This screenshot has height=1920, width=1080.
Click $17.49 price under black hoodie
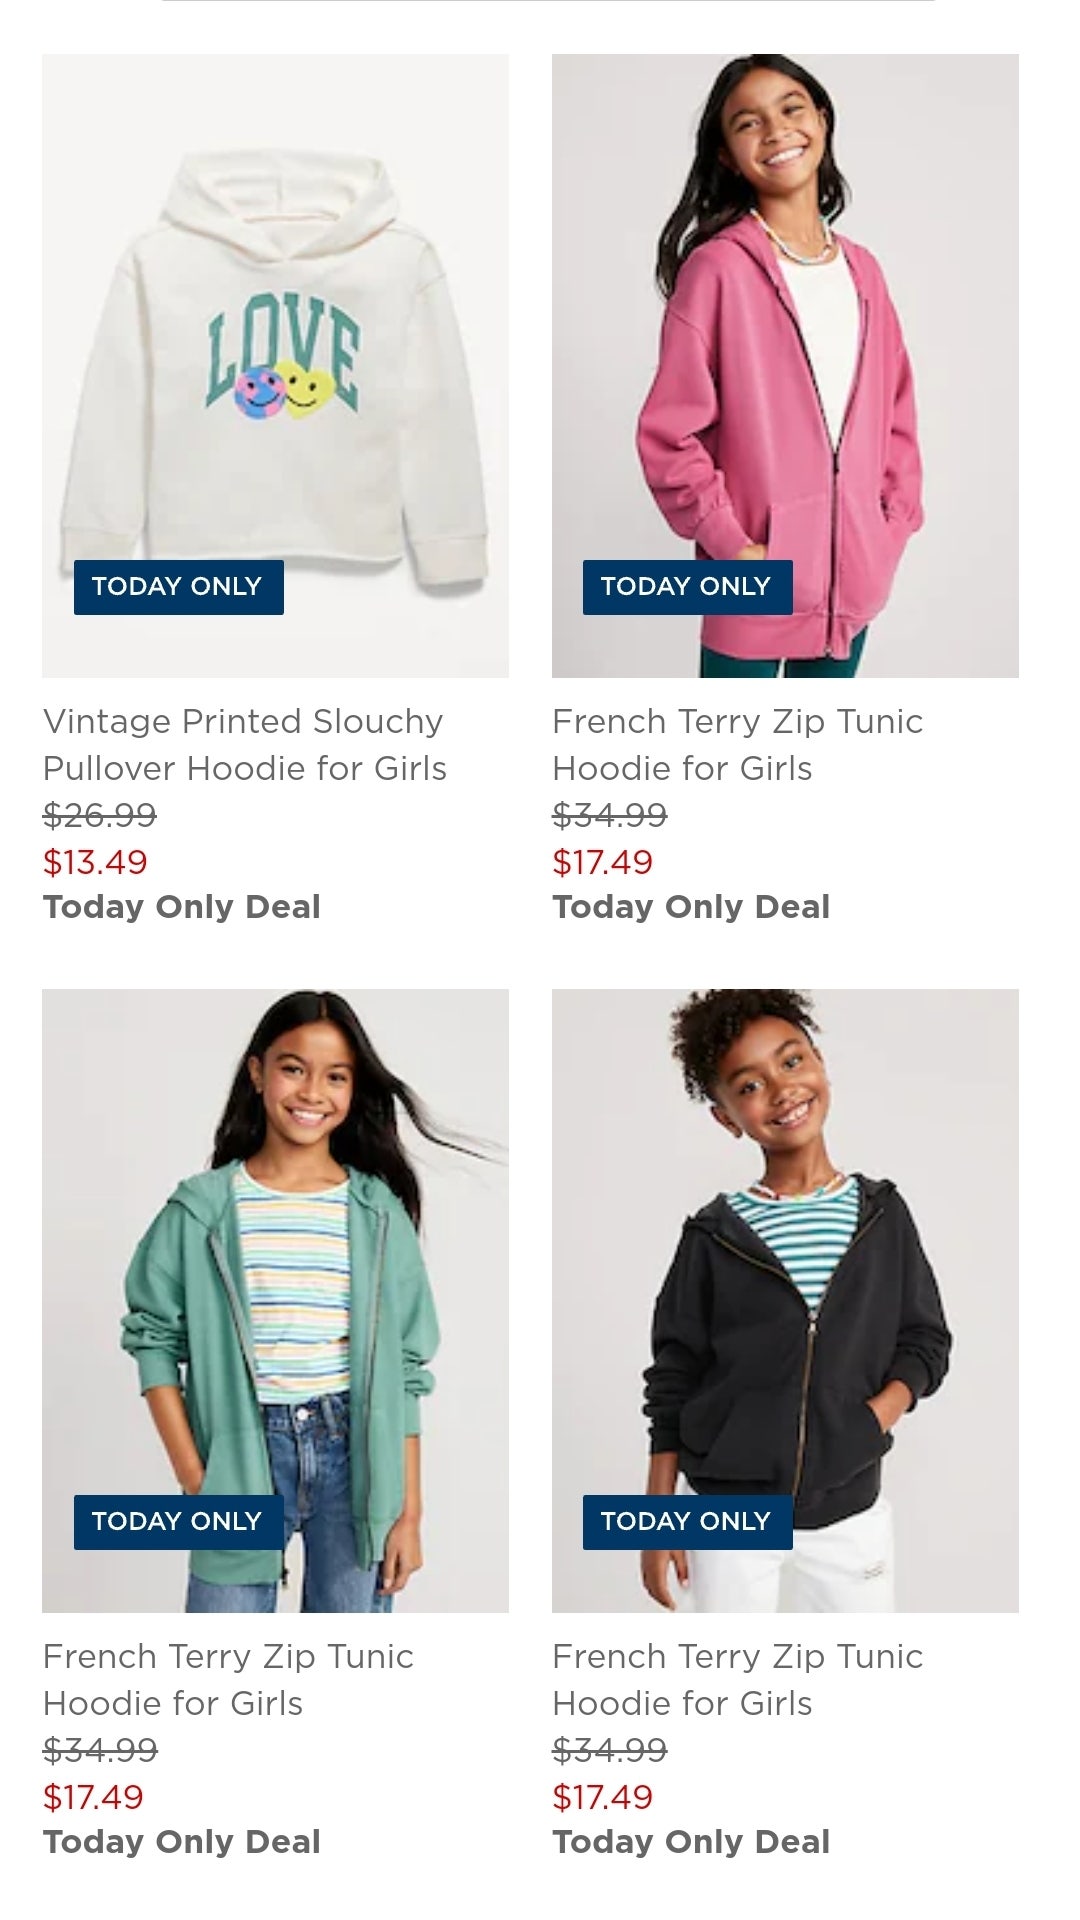point(602,1797)
